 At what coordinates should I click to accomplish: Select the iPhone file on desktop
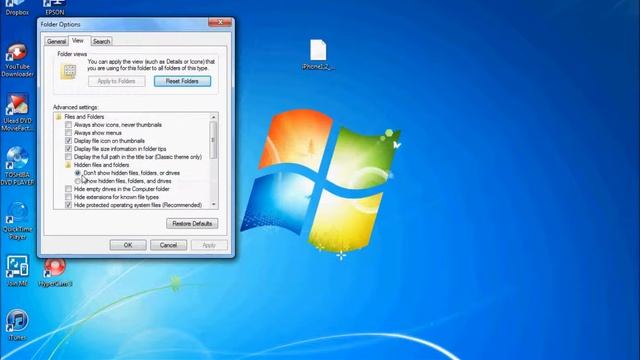[318, 55]
